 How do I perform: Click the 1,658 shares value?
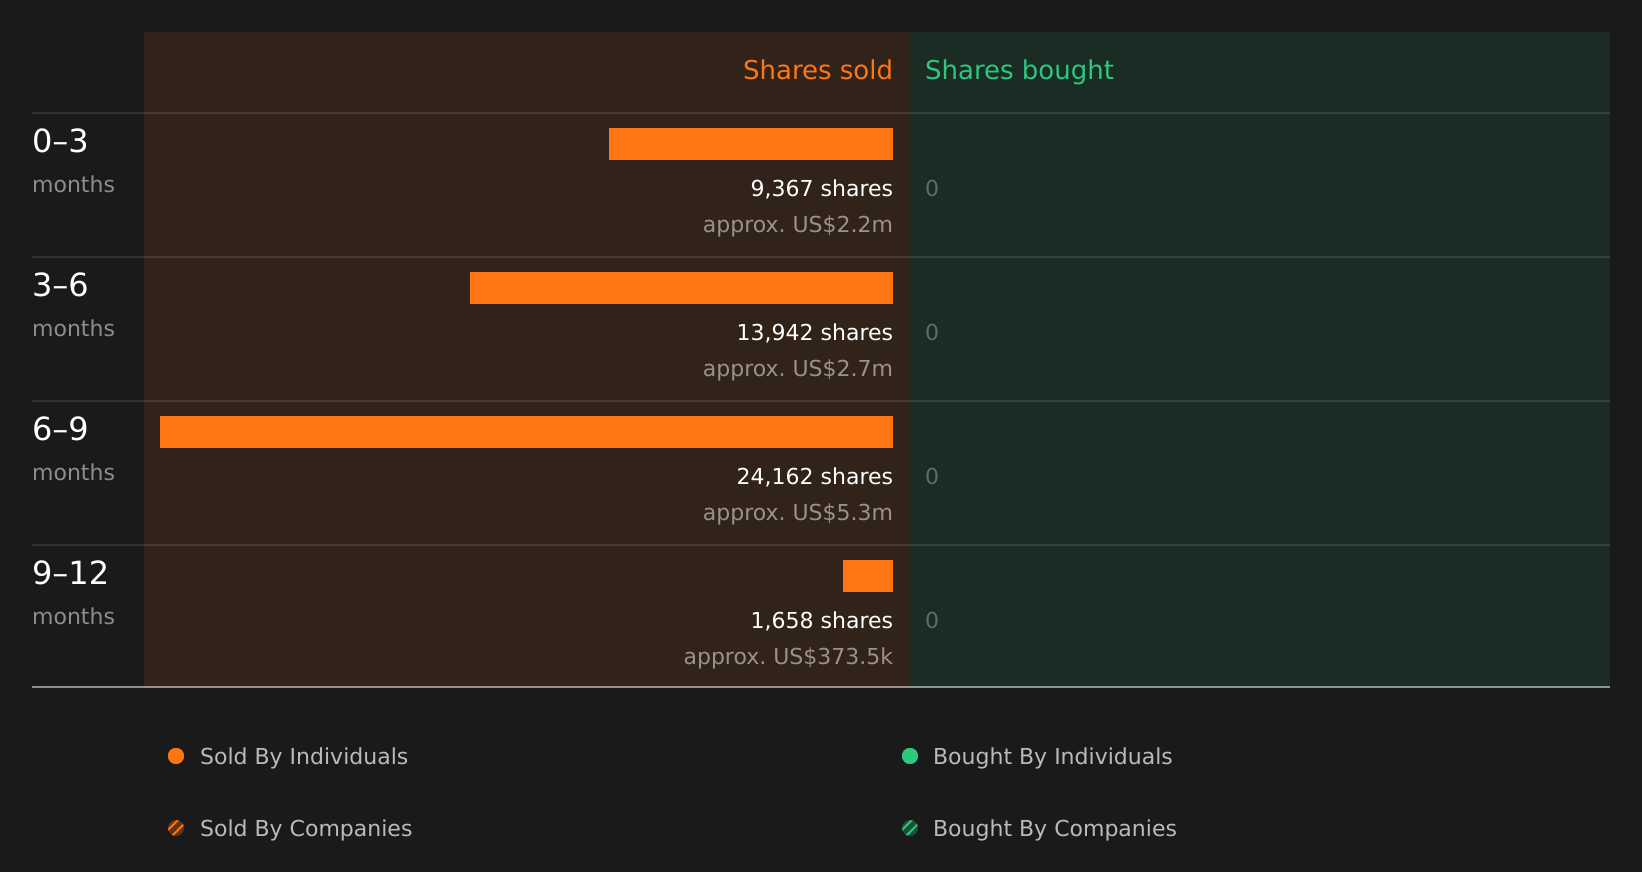click(x=822, y=621)
